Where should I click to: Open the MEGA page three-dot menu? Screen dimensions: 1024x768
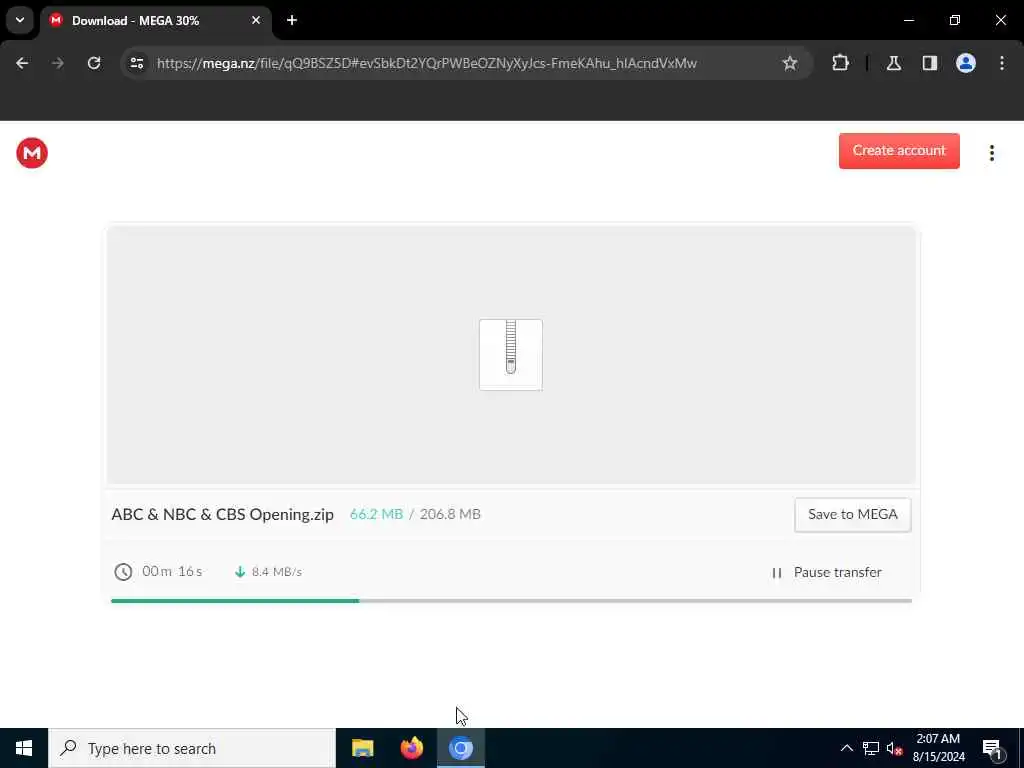(x=991, y=153)
